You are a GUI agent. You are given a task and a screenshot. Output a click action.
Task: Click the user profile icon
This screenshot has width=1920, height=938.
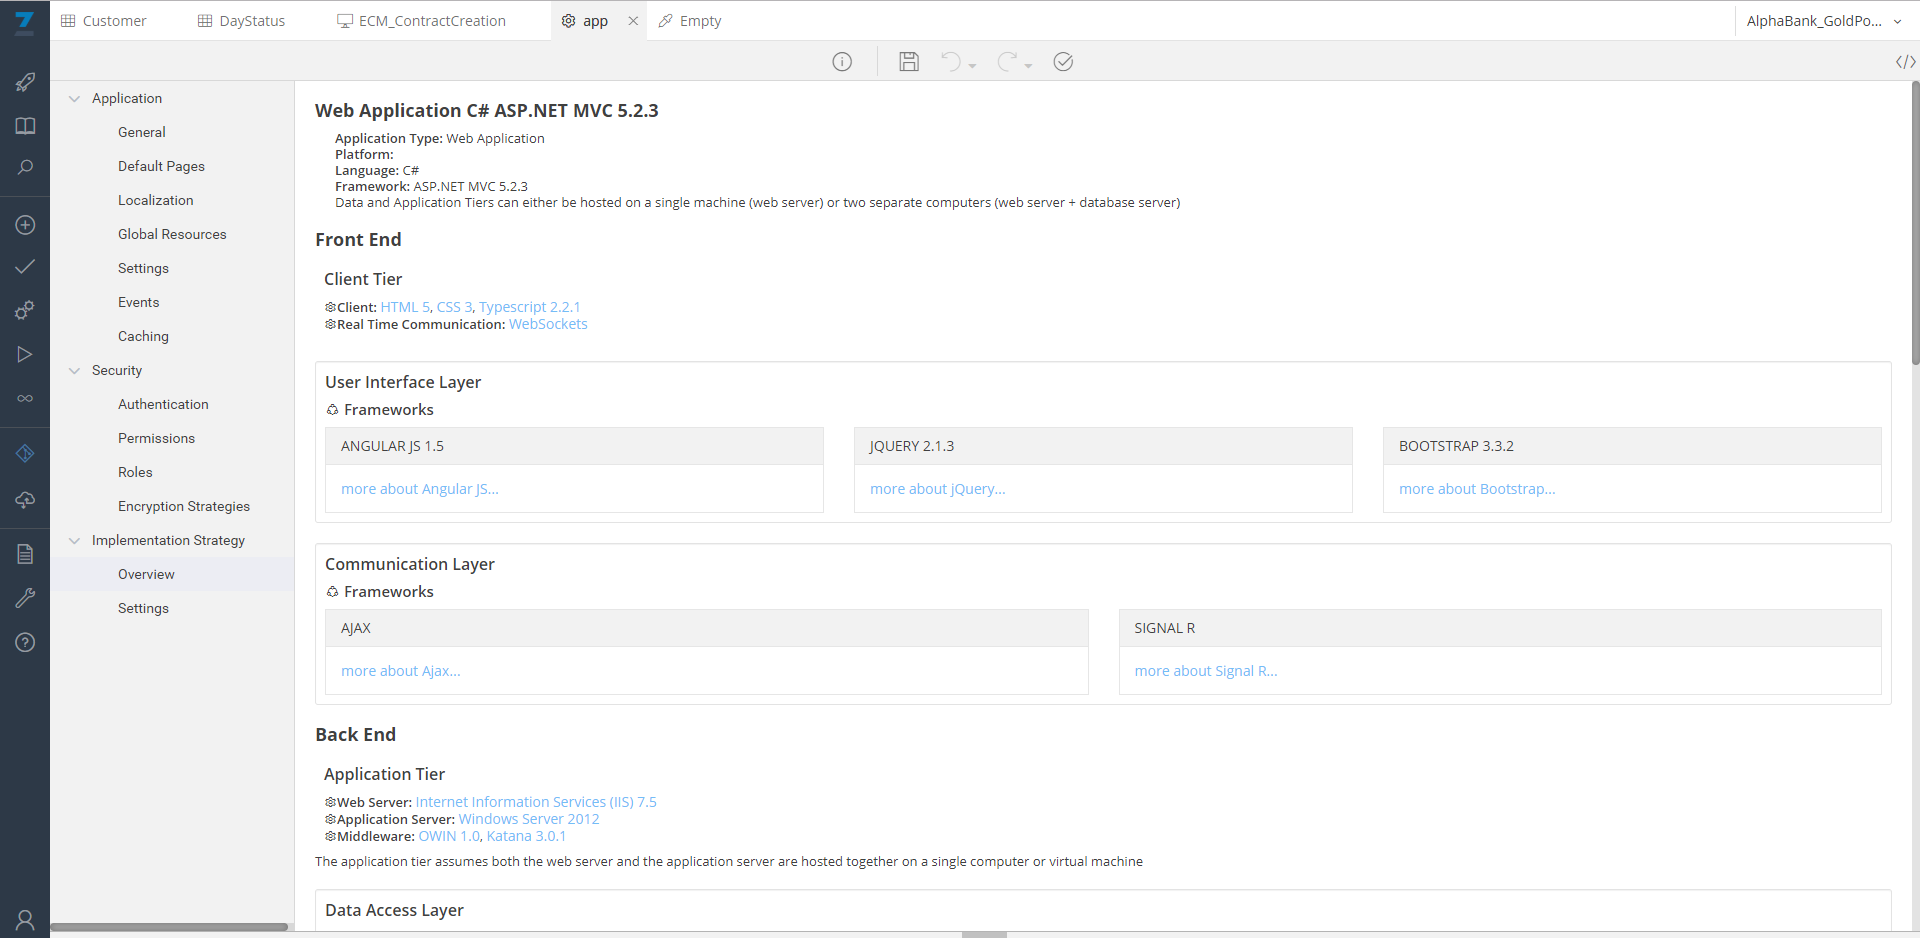click(x=25, y=919)
